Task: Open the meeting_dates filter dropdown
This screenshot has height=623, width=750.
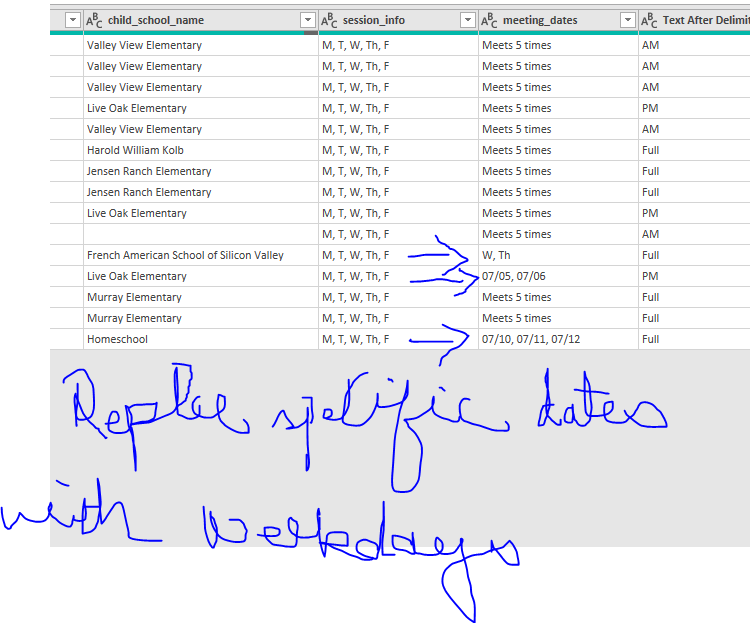Action: point(627,20)
